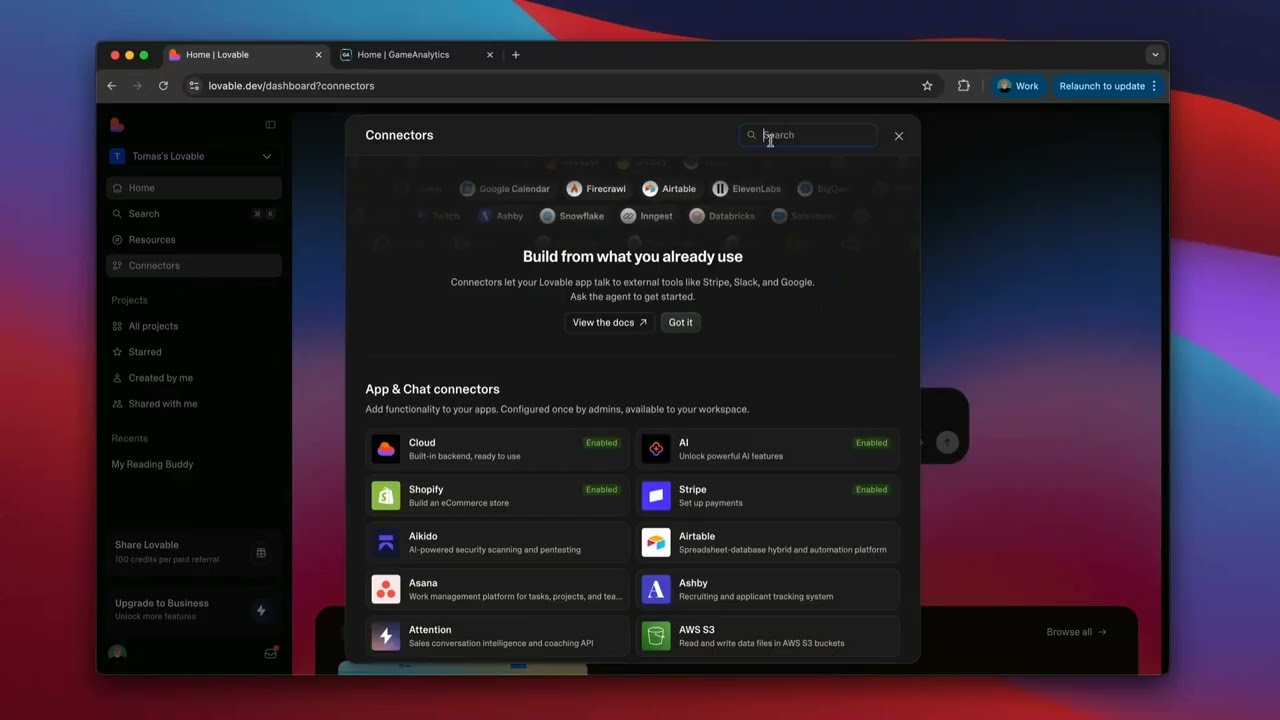The height and width of the screenshot is (720, 1280).
Task: Open the tab search dropdown arrow
Action: coord(1155,55)
